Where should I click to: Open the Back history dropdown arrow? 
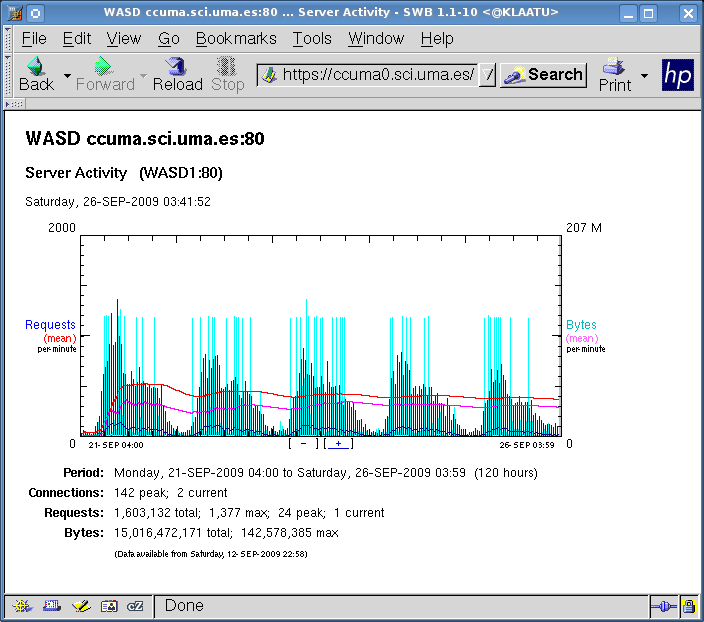(x=67, y=75)
